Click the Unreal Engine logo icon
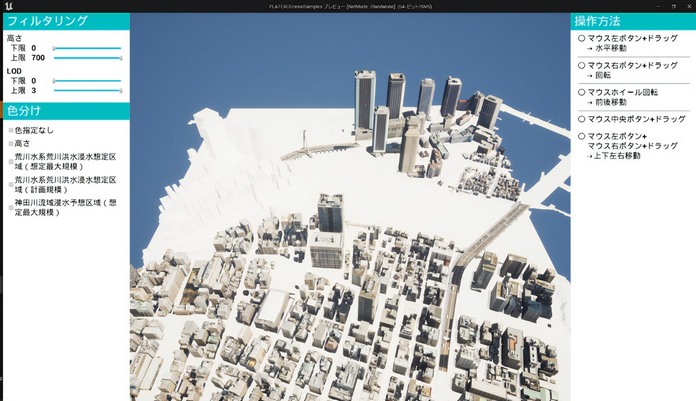 pyautogui.click(x=10, y=6)
